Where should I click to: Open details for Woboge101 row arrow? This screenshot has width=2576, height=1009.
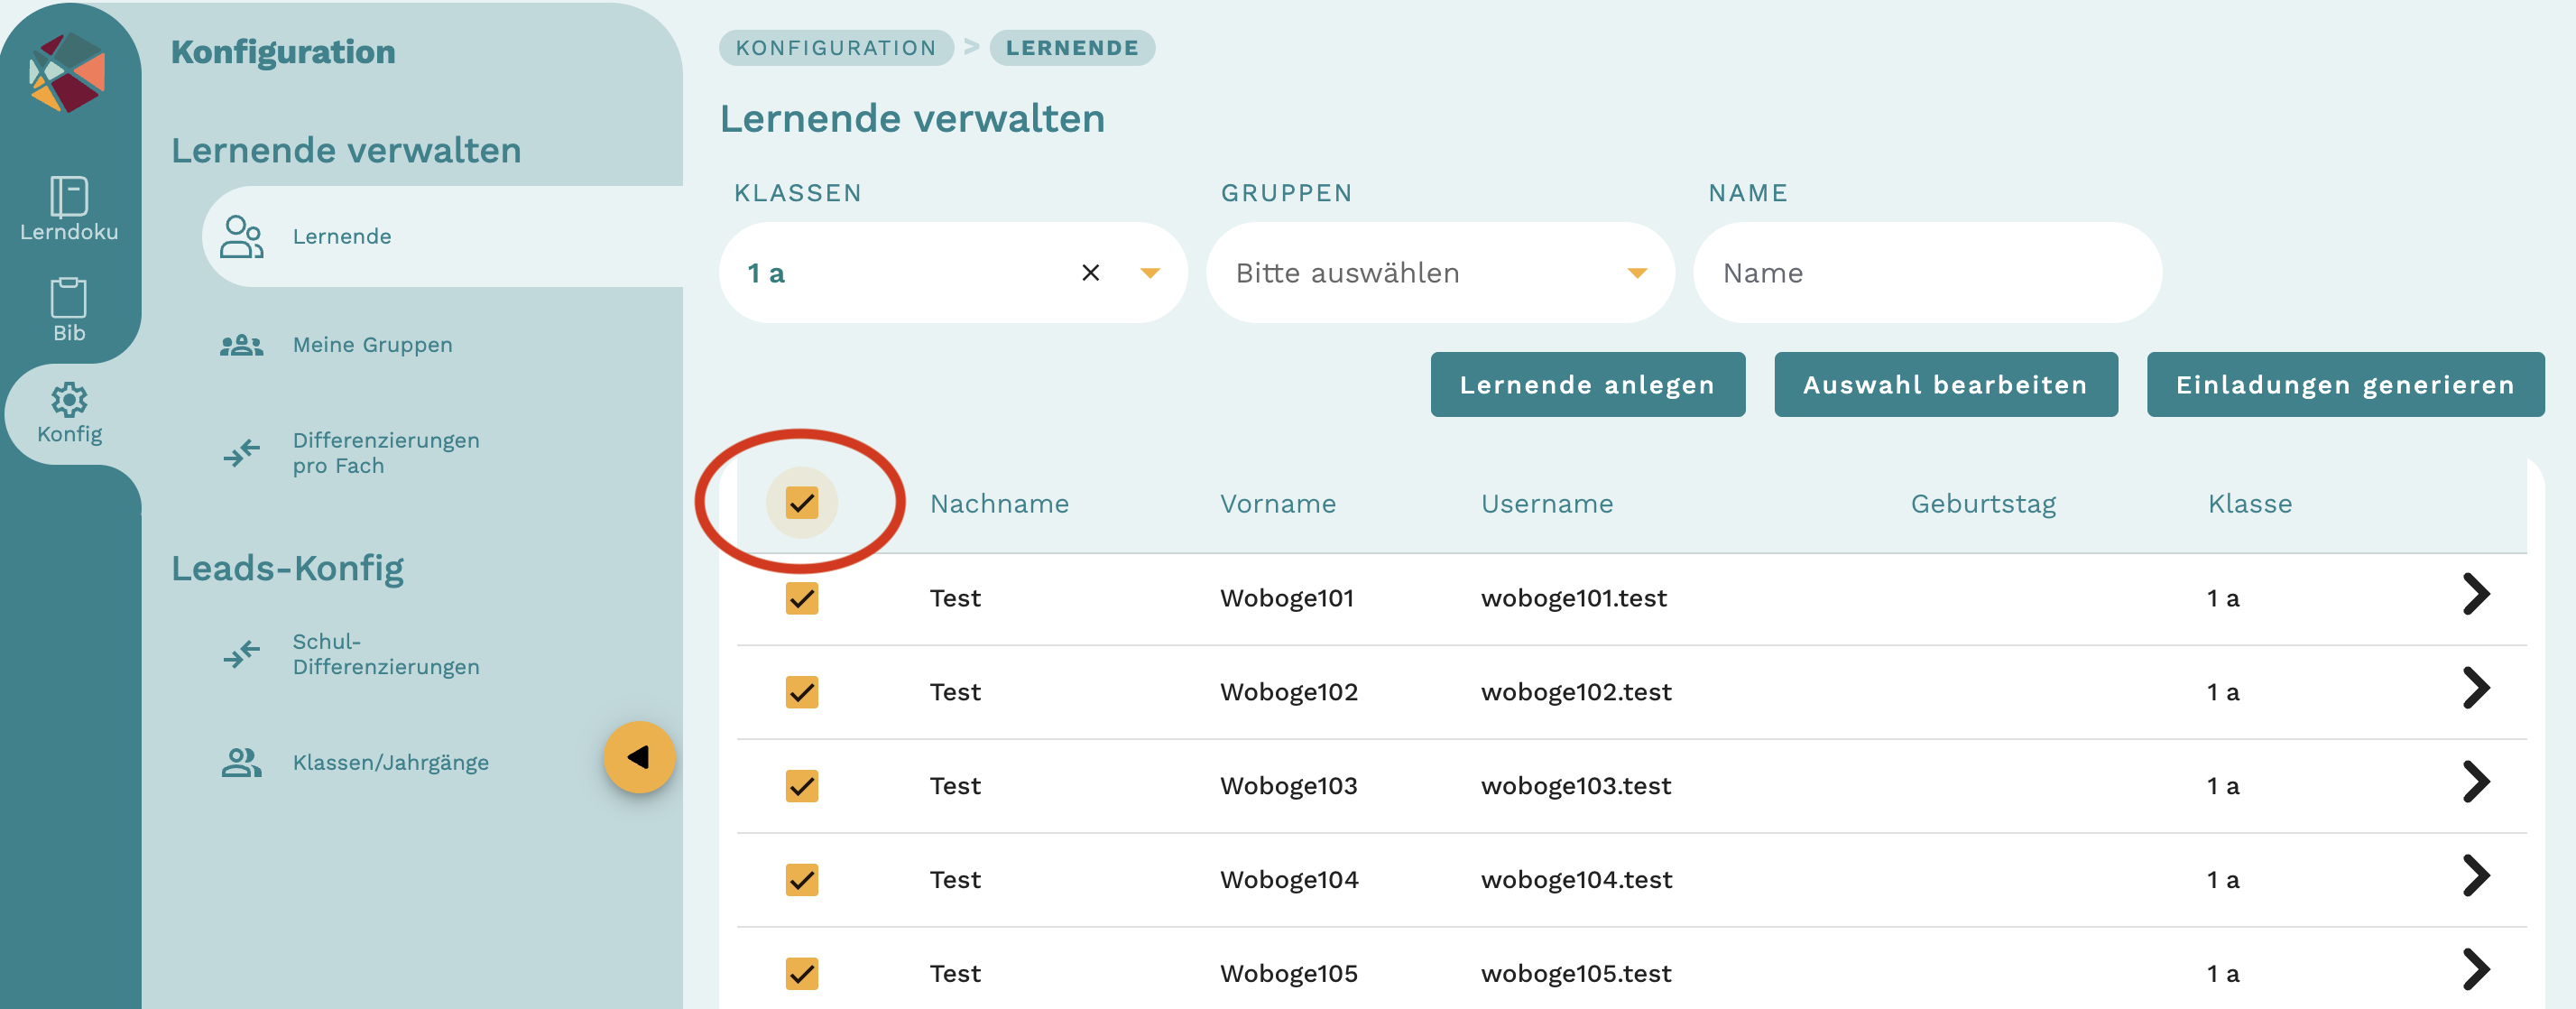[x=2474, y=595]
